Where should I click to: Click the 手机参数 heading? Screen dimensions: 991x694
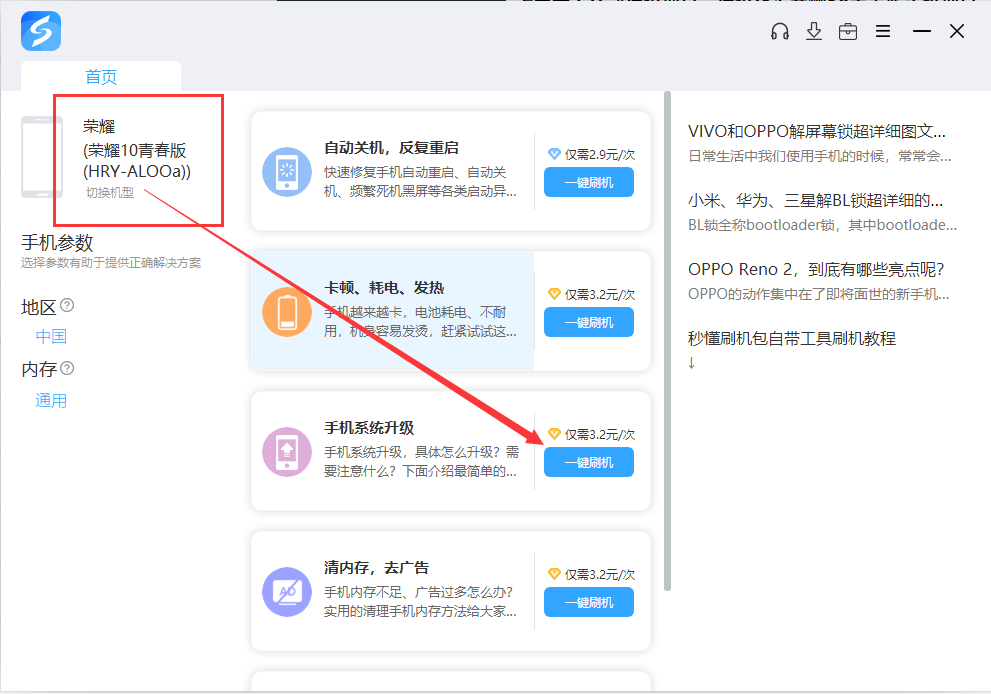(x=58, y=243)
